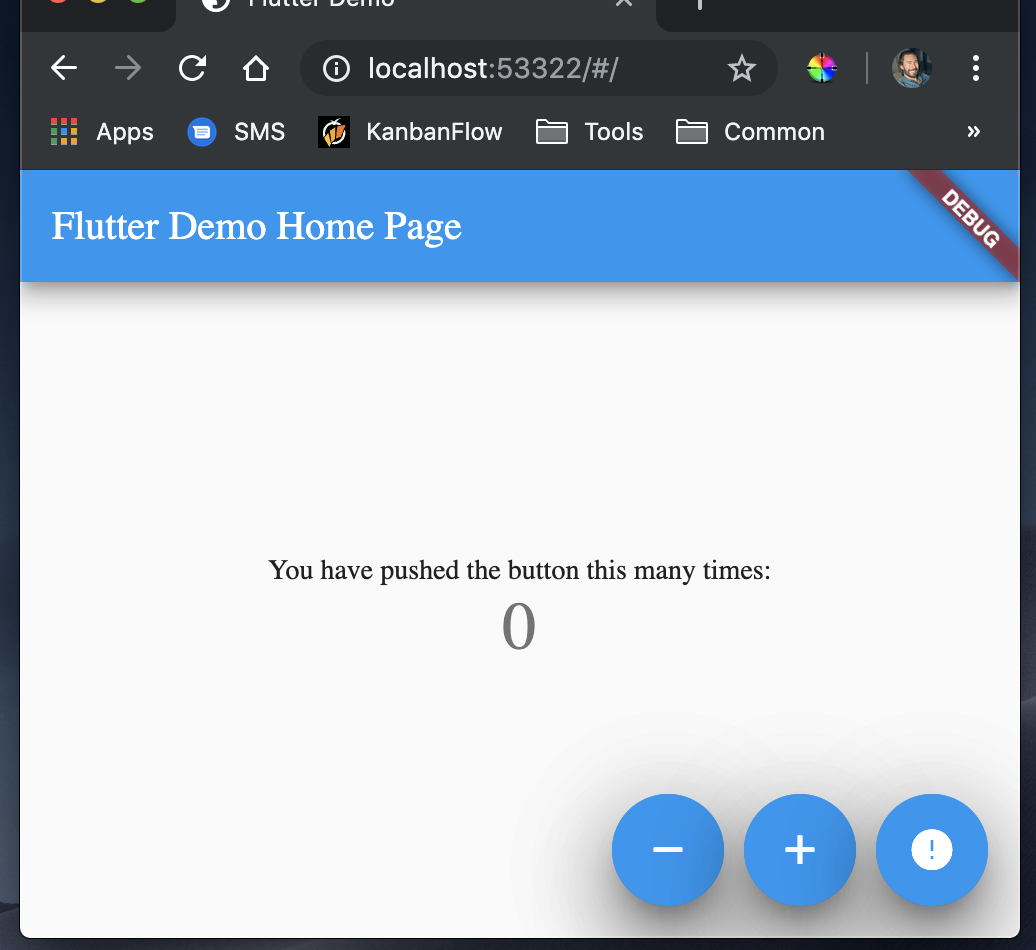Open the SMS bookmark
This screenshot has width=1036, height=950.
(x=237, y=131)
